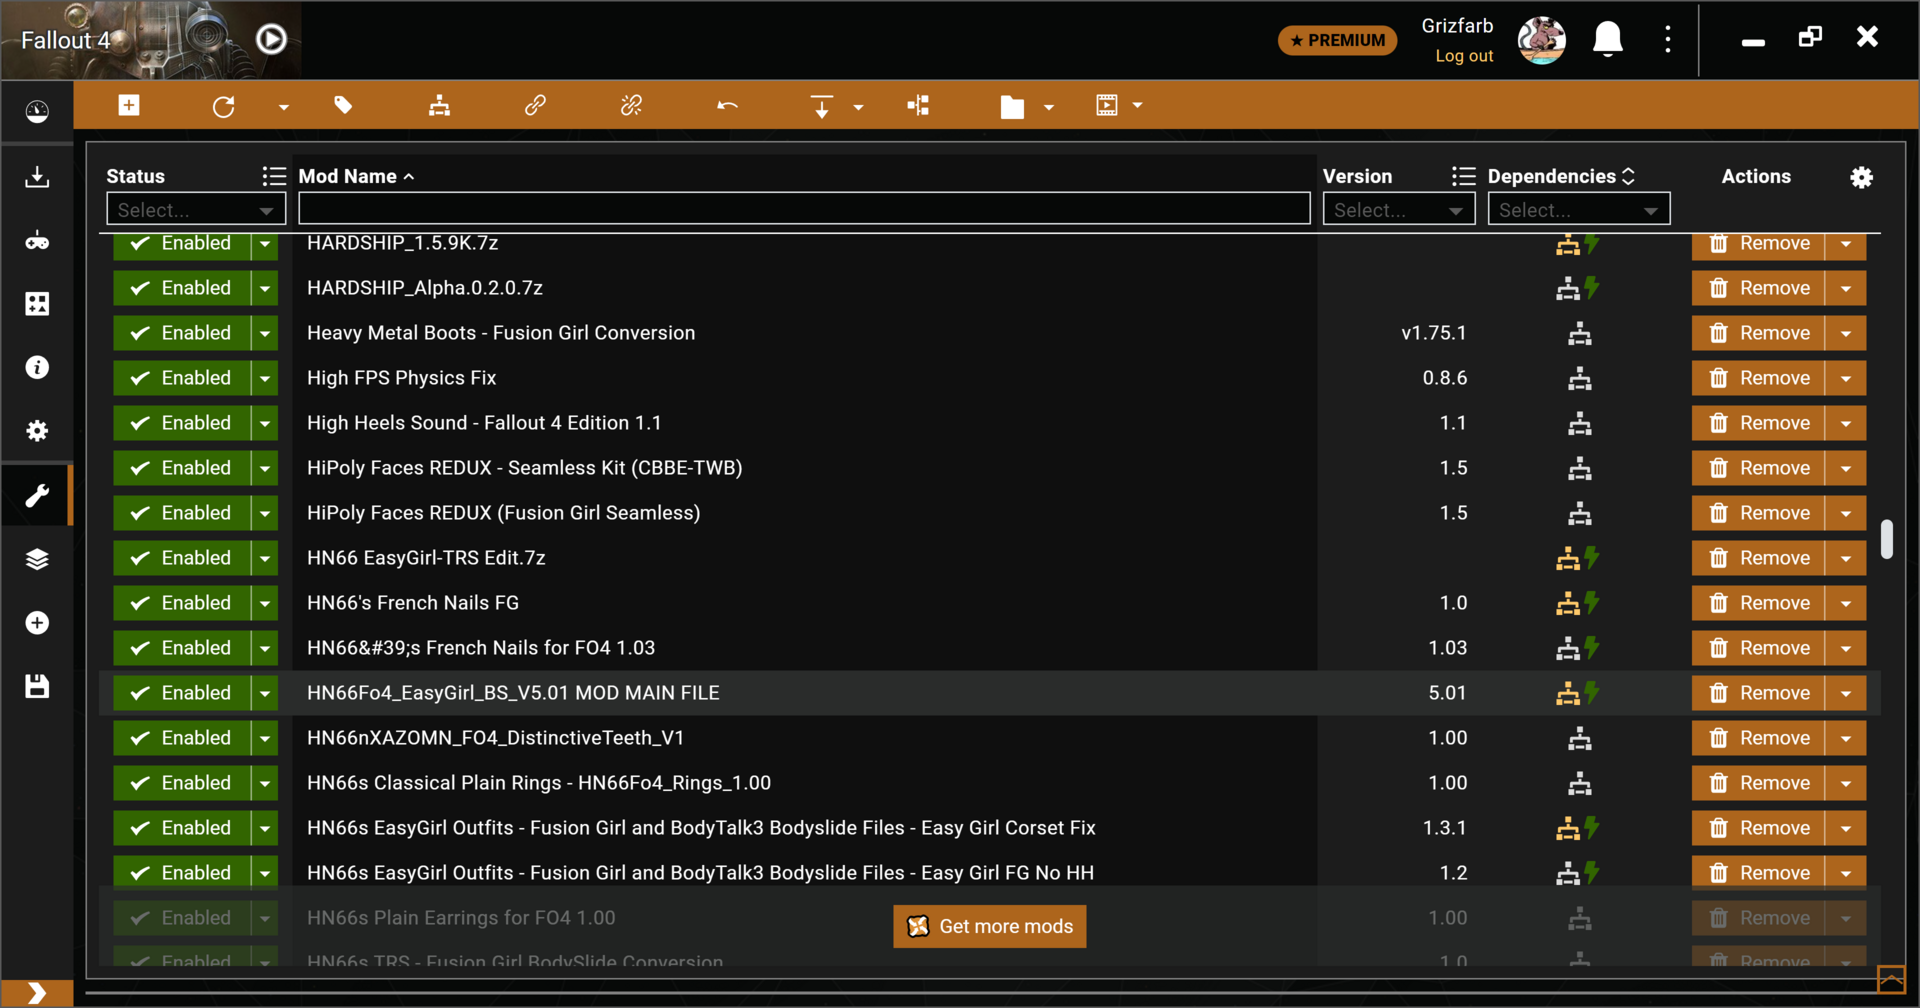Click the tag icon in the toolbar
The width and height of the screenshot is (1920, 1008).
click(x=343, y=105)
